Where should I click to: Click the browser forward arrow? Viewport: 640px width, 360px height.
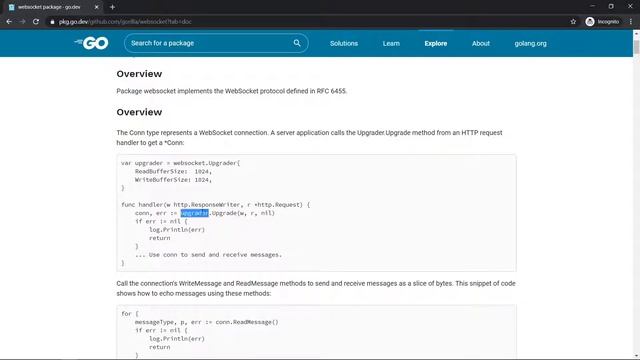[x=22, y=22]
